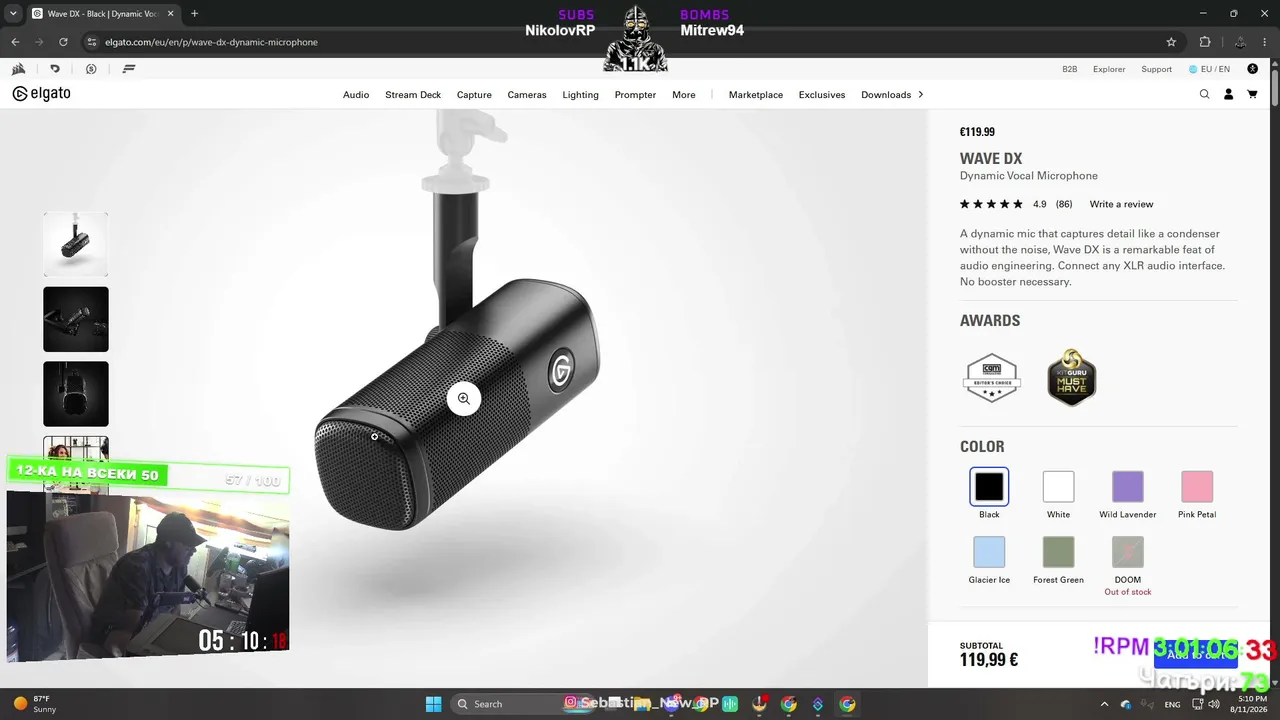The height and width of the screenshot is (720, 1280).
Task: Click Write a review link
Action: [1121, 204]
